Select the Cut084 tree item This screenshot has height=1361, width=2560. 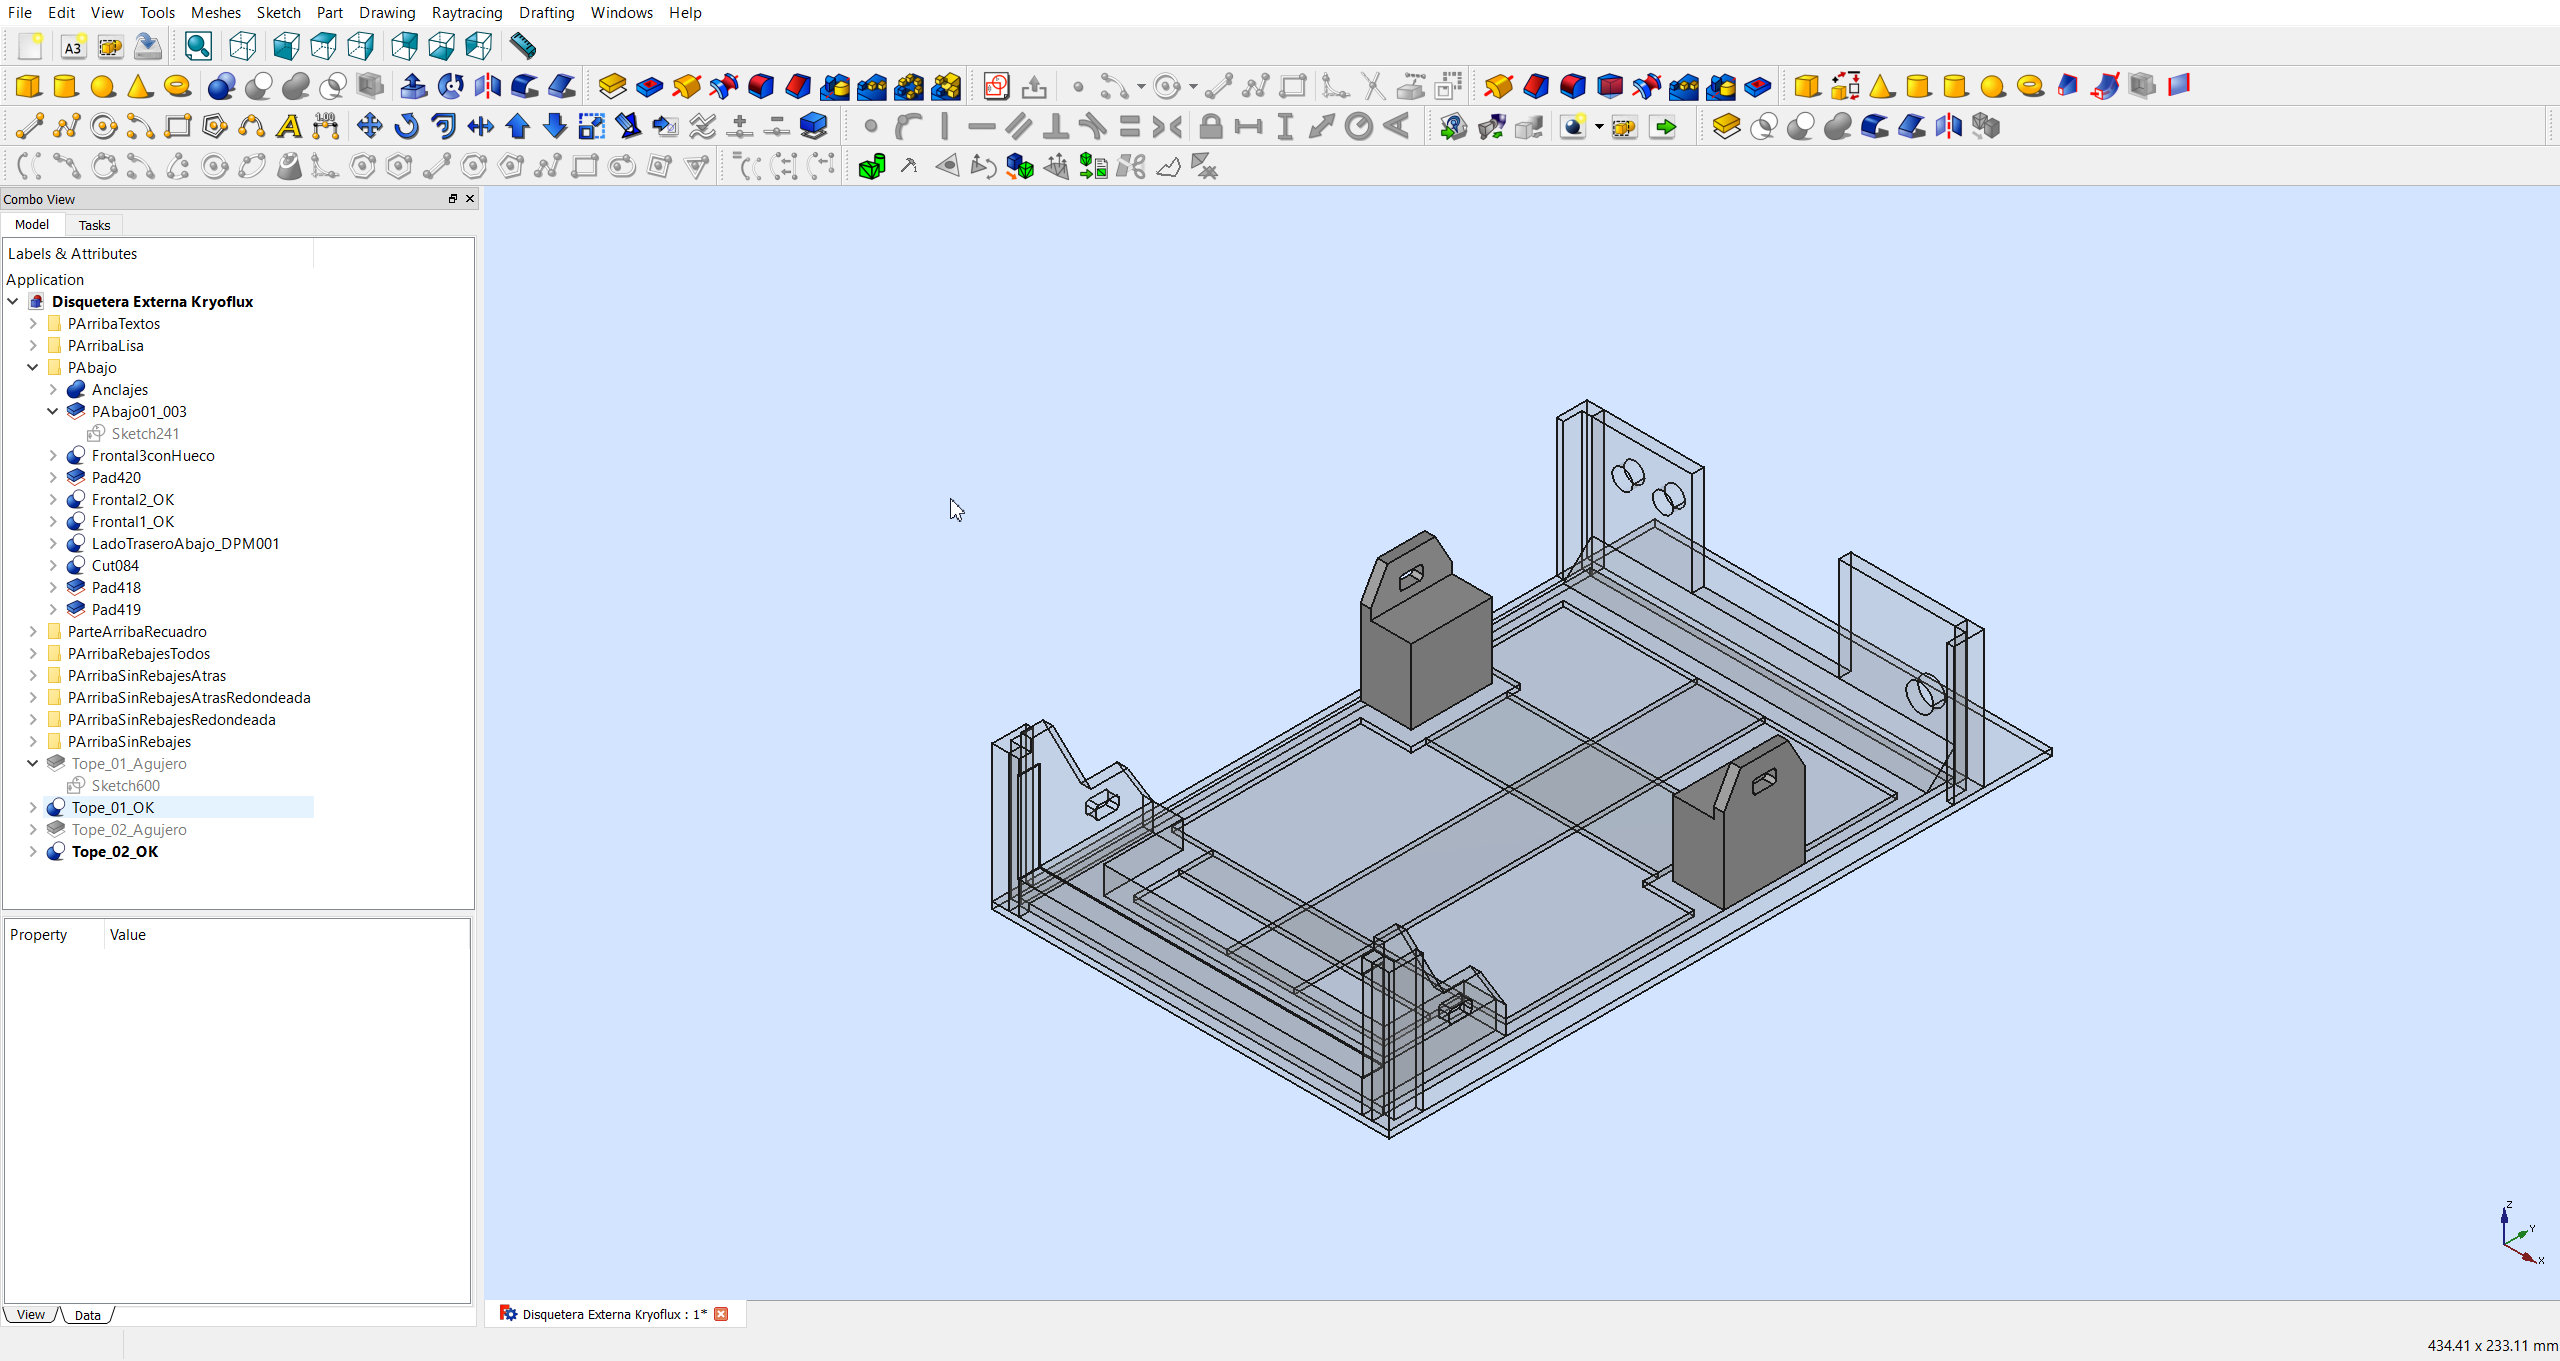coord(115,565)
